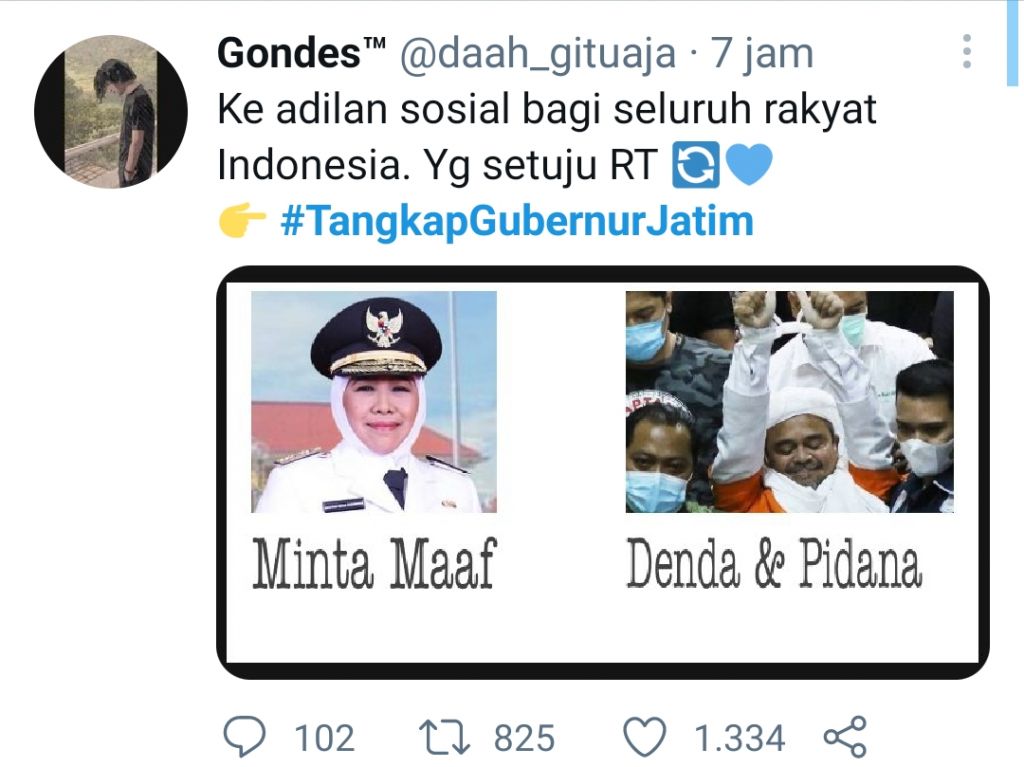The height and width of the screenshot is (767, 1024).
Task: Click the blue refresh arrows emoji
Action: 696,165
